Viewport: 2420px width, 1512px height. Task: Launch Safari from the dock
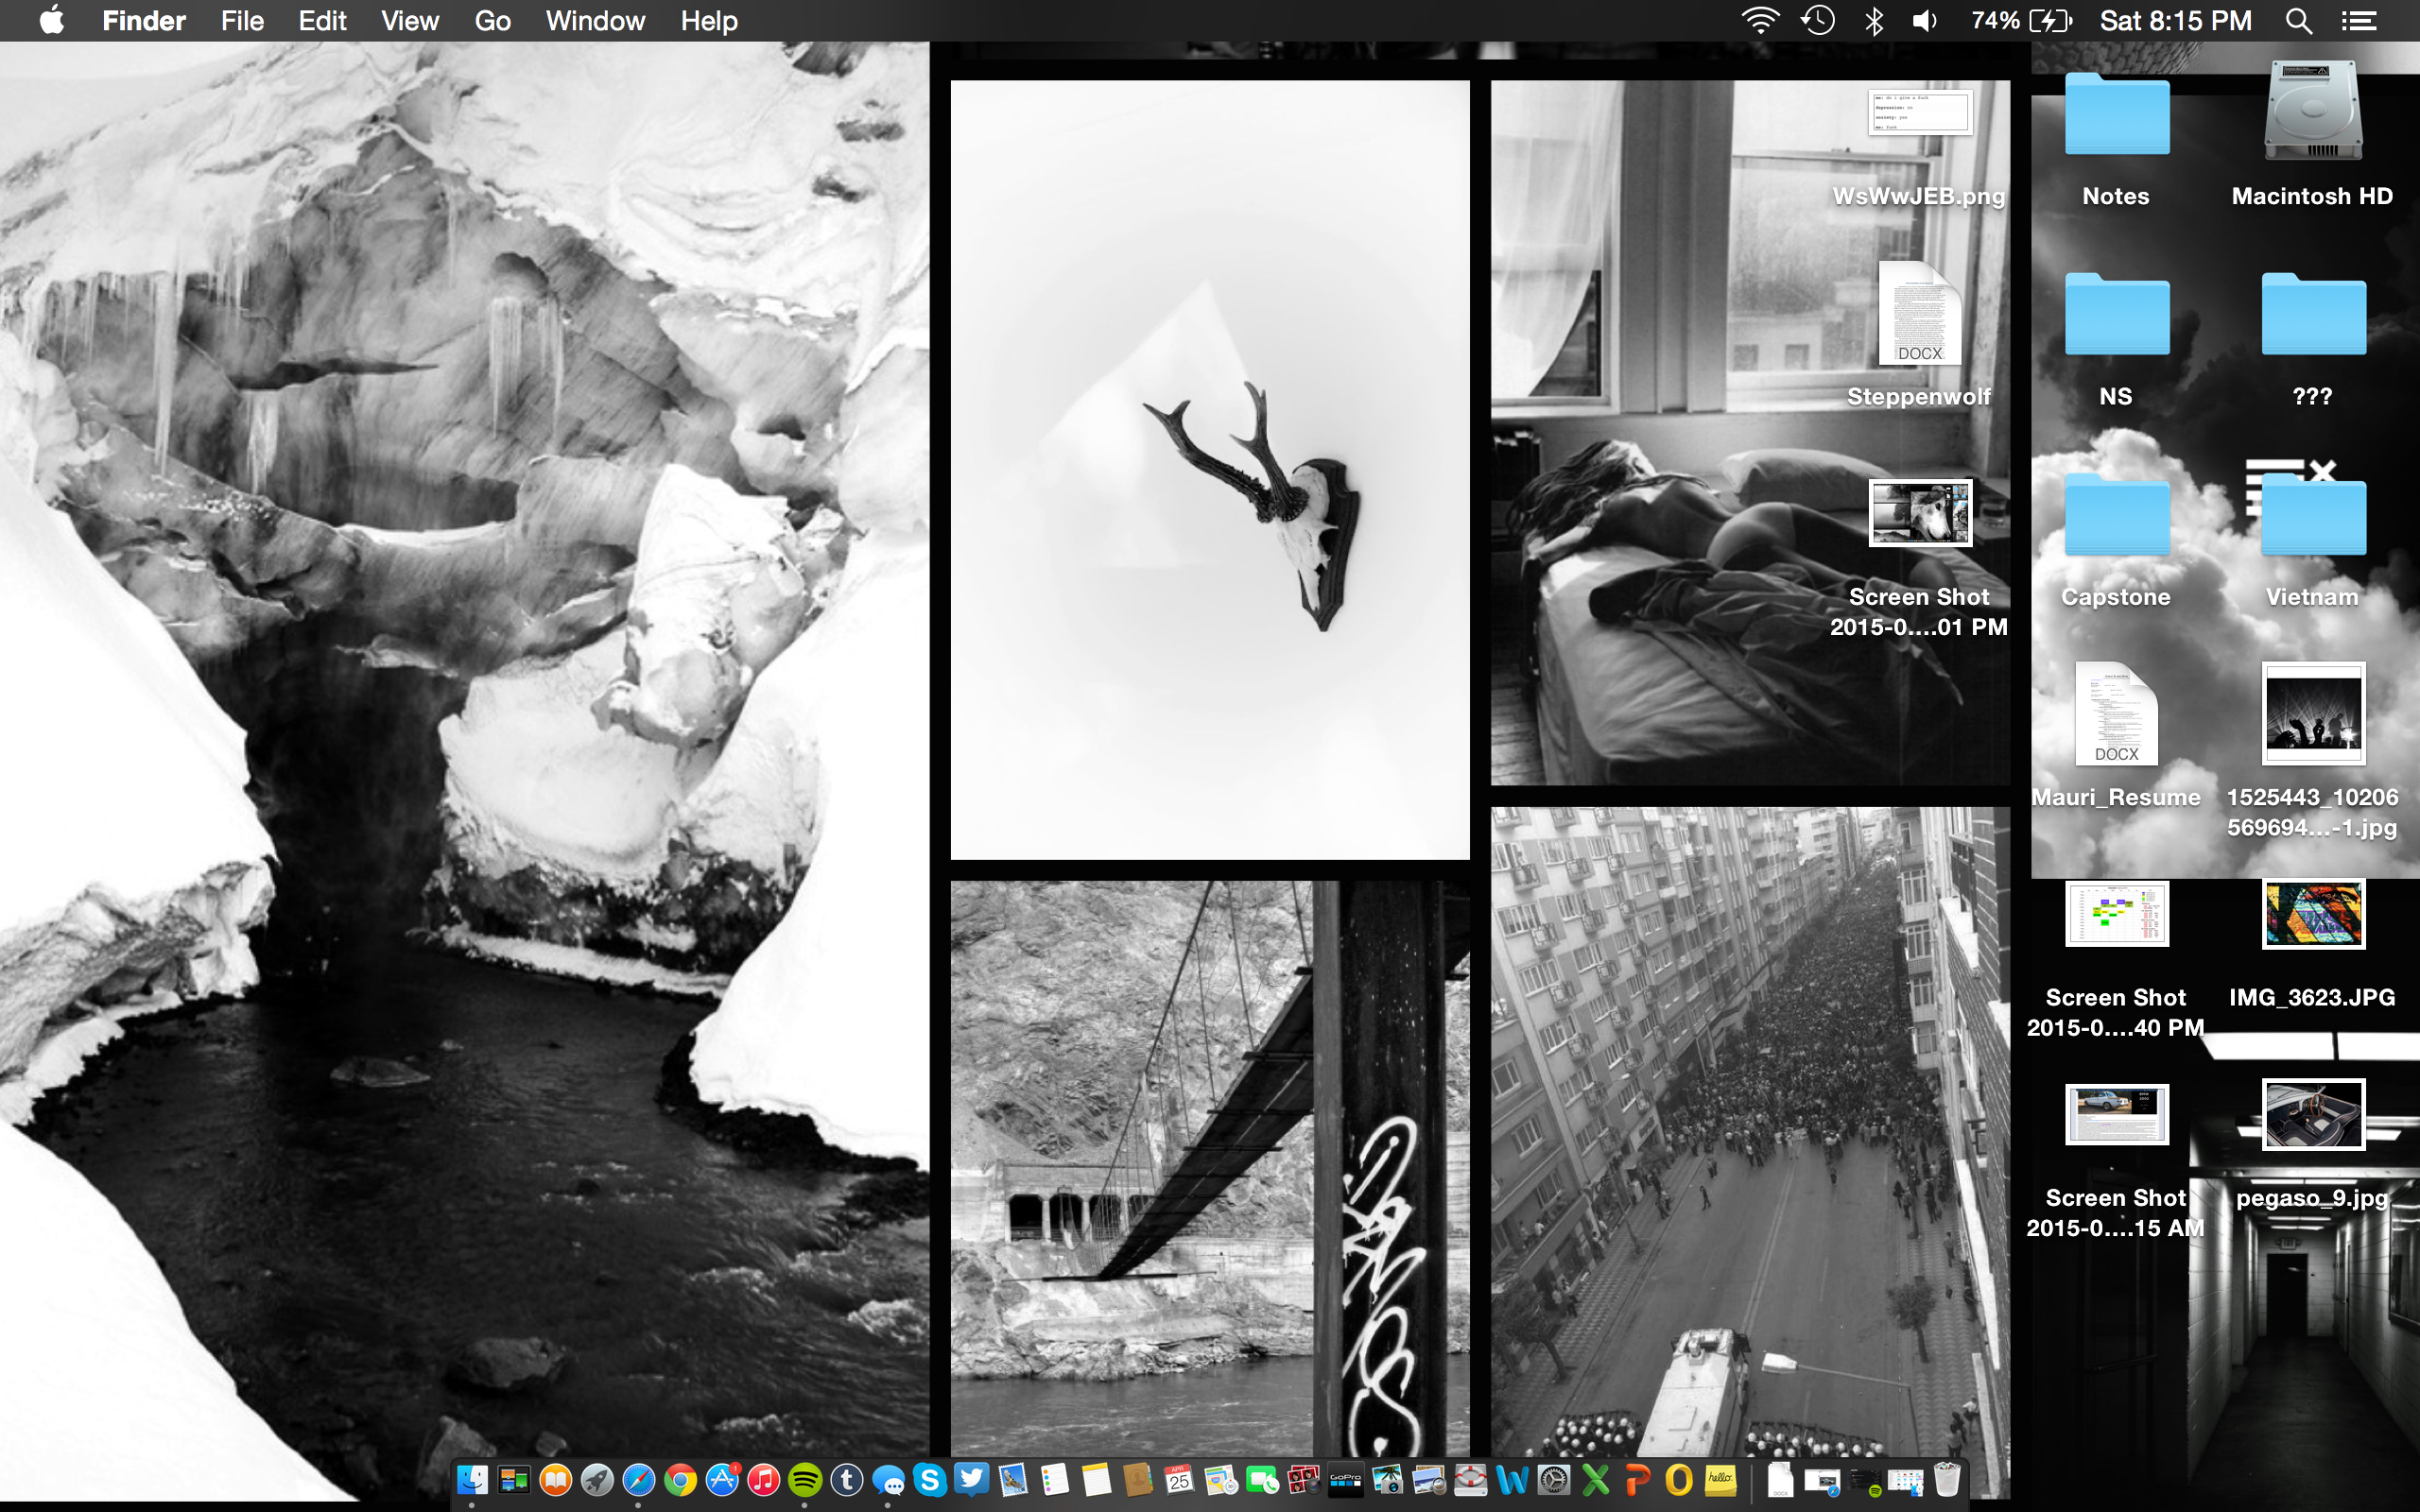[639, 1479]
